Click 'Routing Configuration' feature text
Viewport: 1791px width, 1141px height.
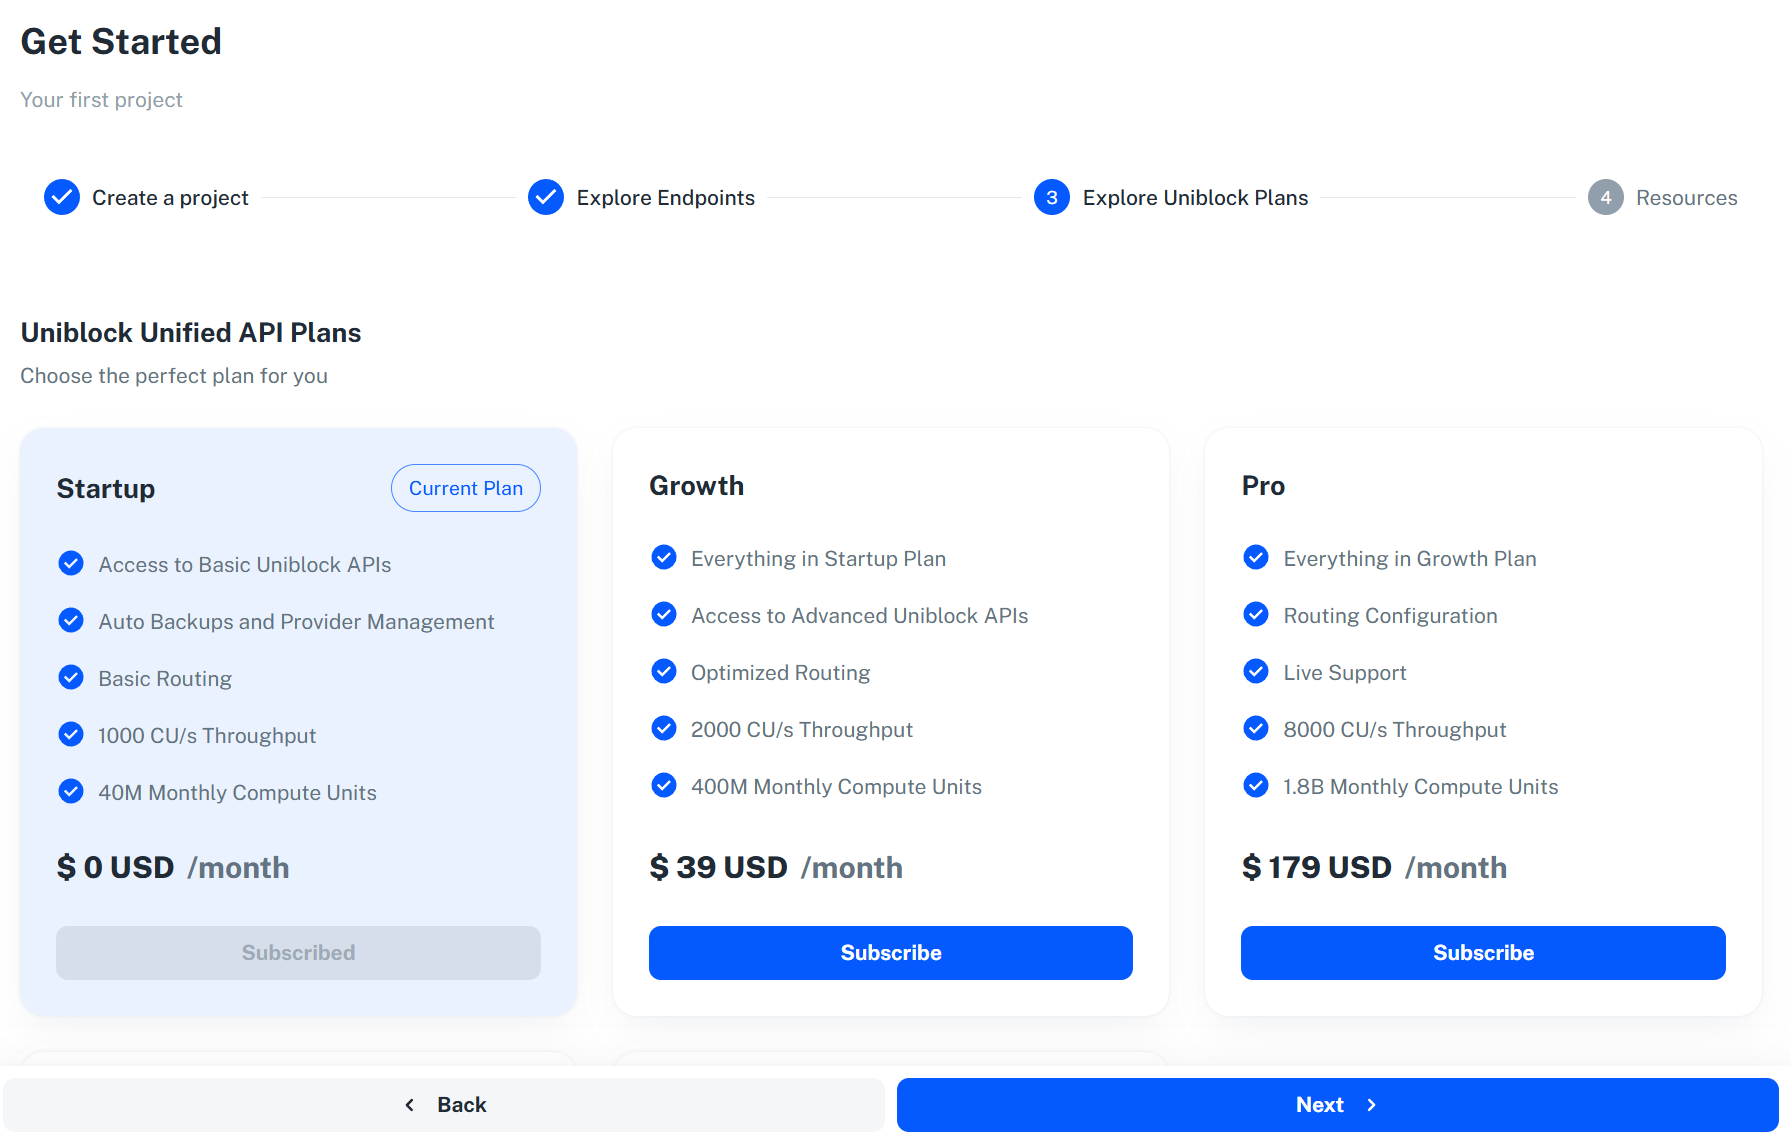point(1390,616)
